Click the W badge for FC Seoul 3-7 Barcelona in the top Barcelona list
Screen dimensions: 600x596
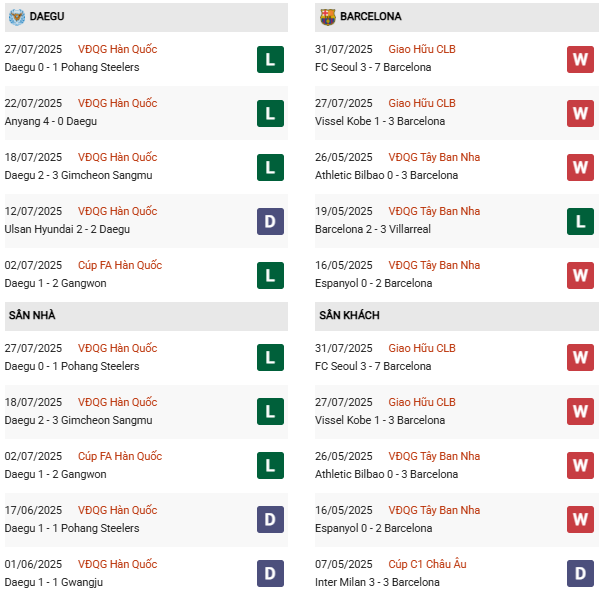[580, 59]
